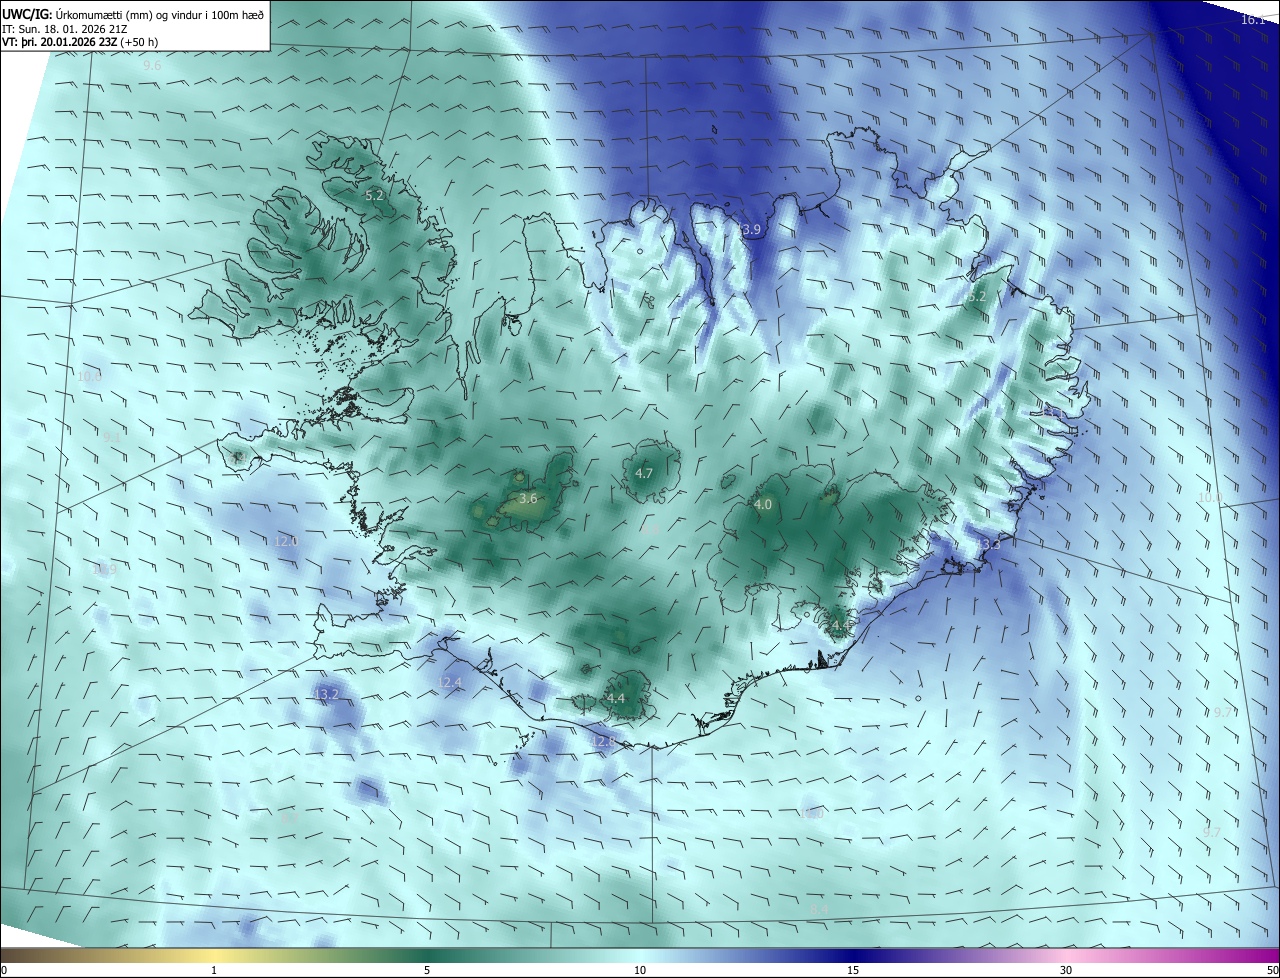
Task: Select the initial time line 'IT: Sun. 18. 01. 2026 21Z'
Action: [x=66, y=29]
